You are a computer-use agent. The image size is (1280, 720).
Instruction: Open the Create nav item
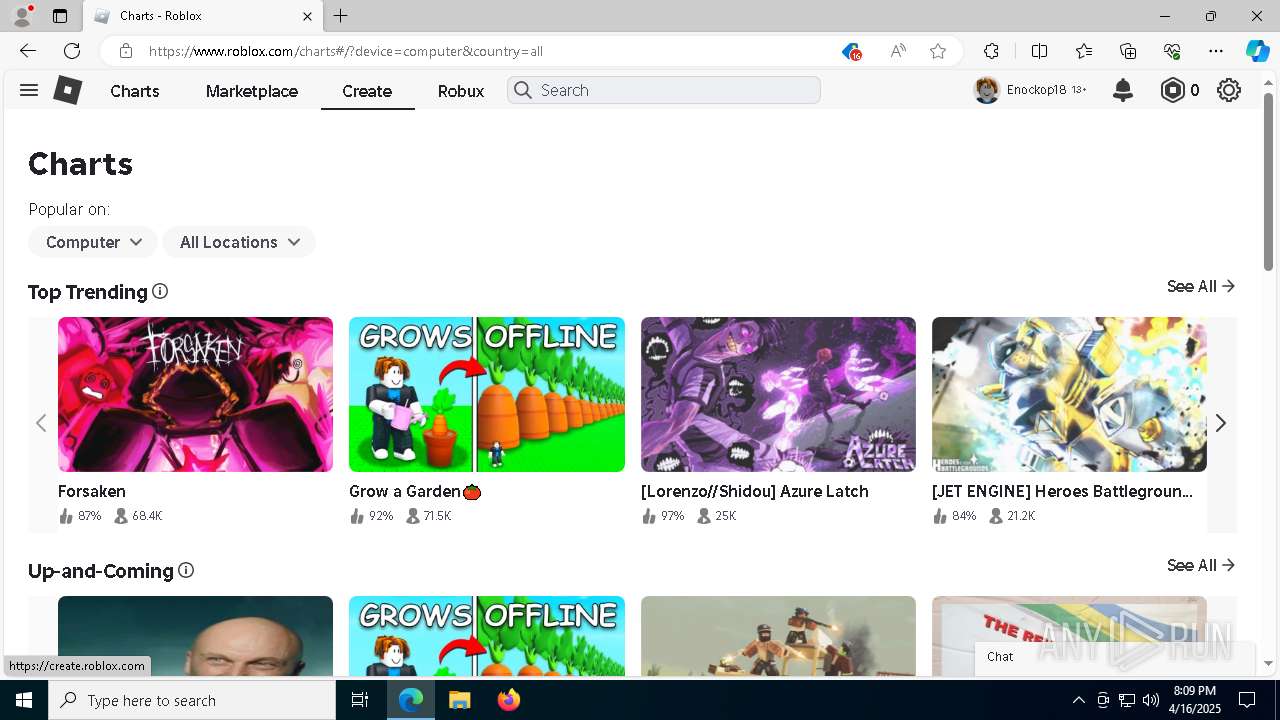[367, 91]
